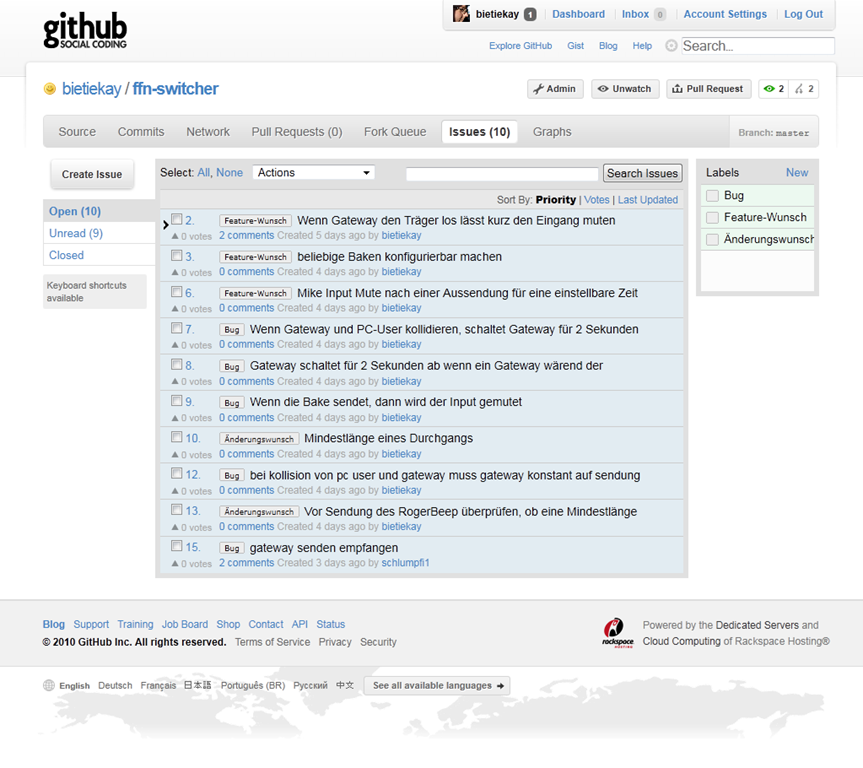Upvote issue 7 using its vote arrow
Screen dimensions: 863x768
click(175, 345)
